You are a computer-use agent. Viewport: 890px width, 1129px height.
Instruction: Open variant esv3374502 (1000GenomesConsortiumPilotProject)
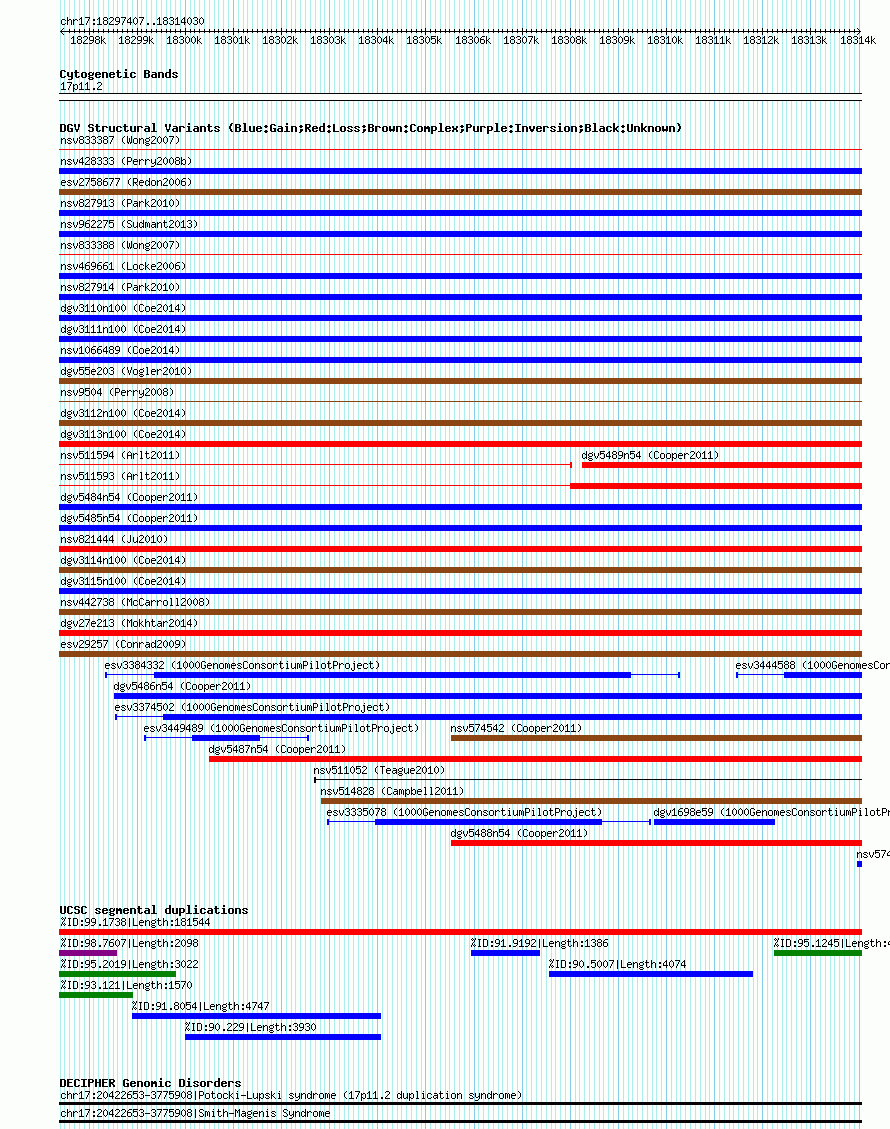click(x=252, y=707)
